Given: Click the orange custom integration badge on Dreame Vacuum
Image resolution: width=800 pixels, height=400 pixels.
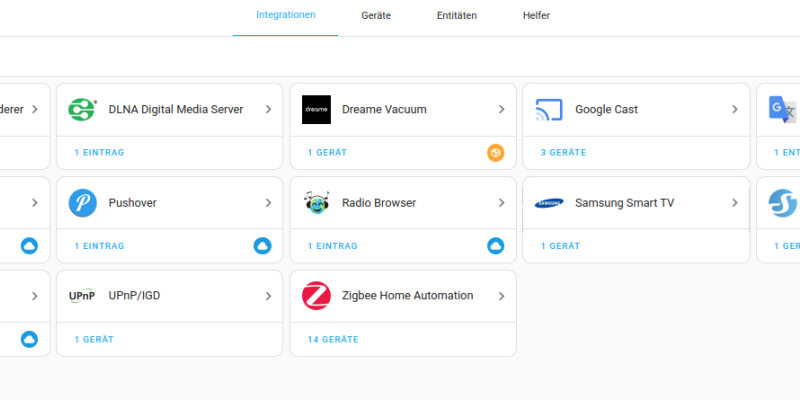Looking at the screenshot, I should coord(495,153).
